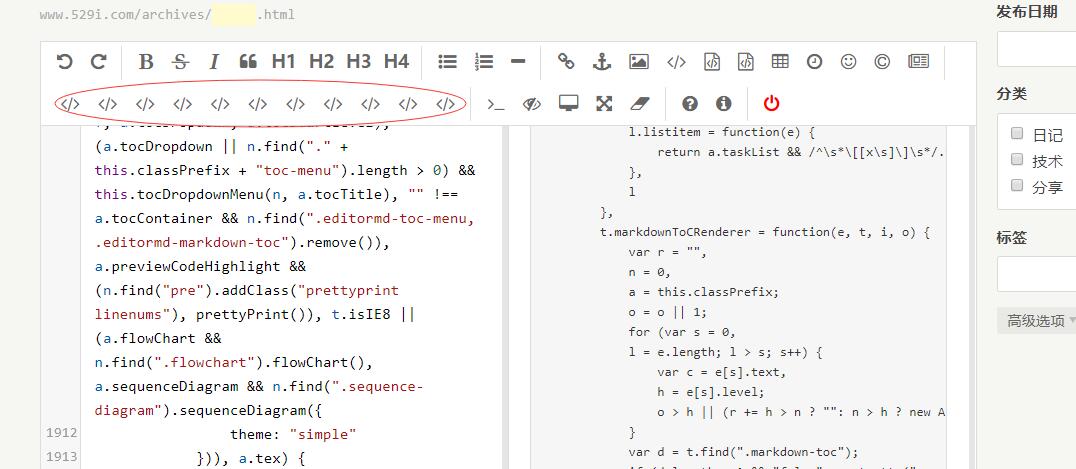The height and width of the screenshot is (469, 1076).
Task: Insert a table using the grid icon
Action: 779,62
